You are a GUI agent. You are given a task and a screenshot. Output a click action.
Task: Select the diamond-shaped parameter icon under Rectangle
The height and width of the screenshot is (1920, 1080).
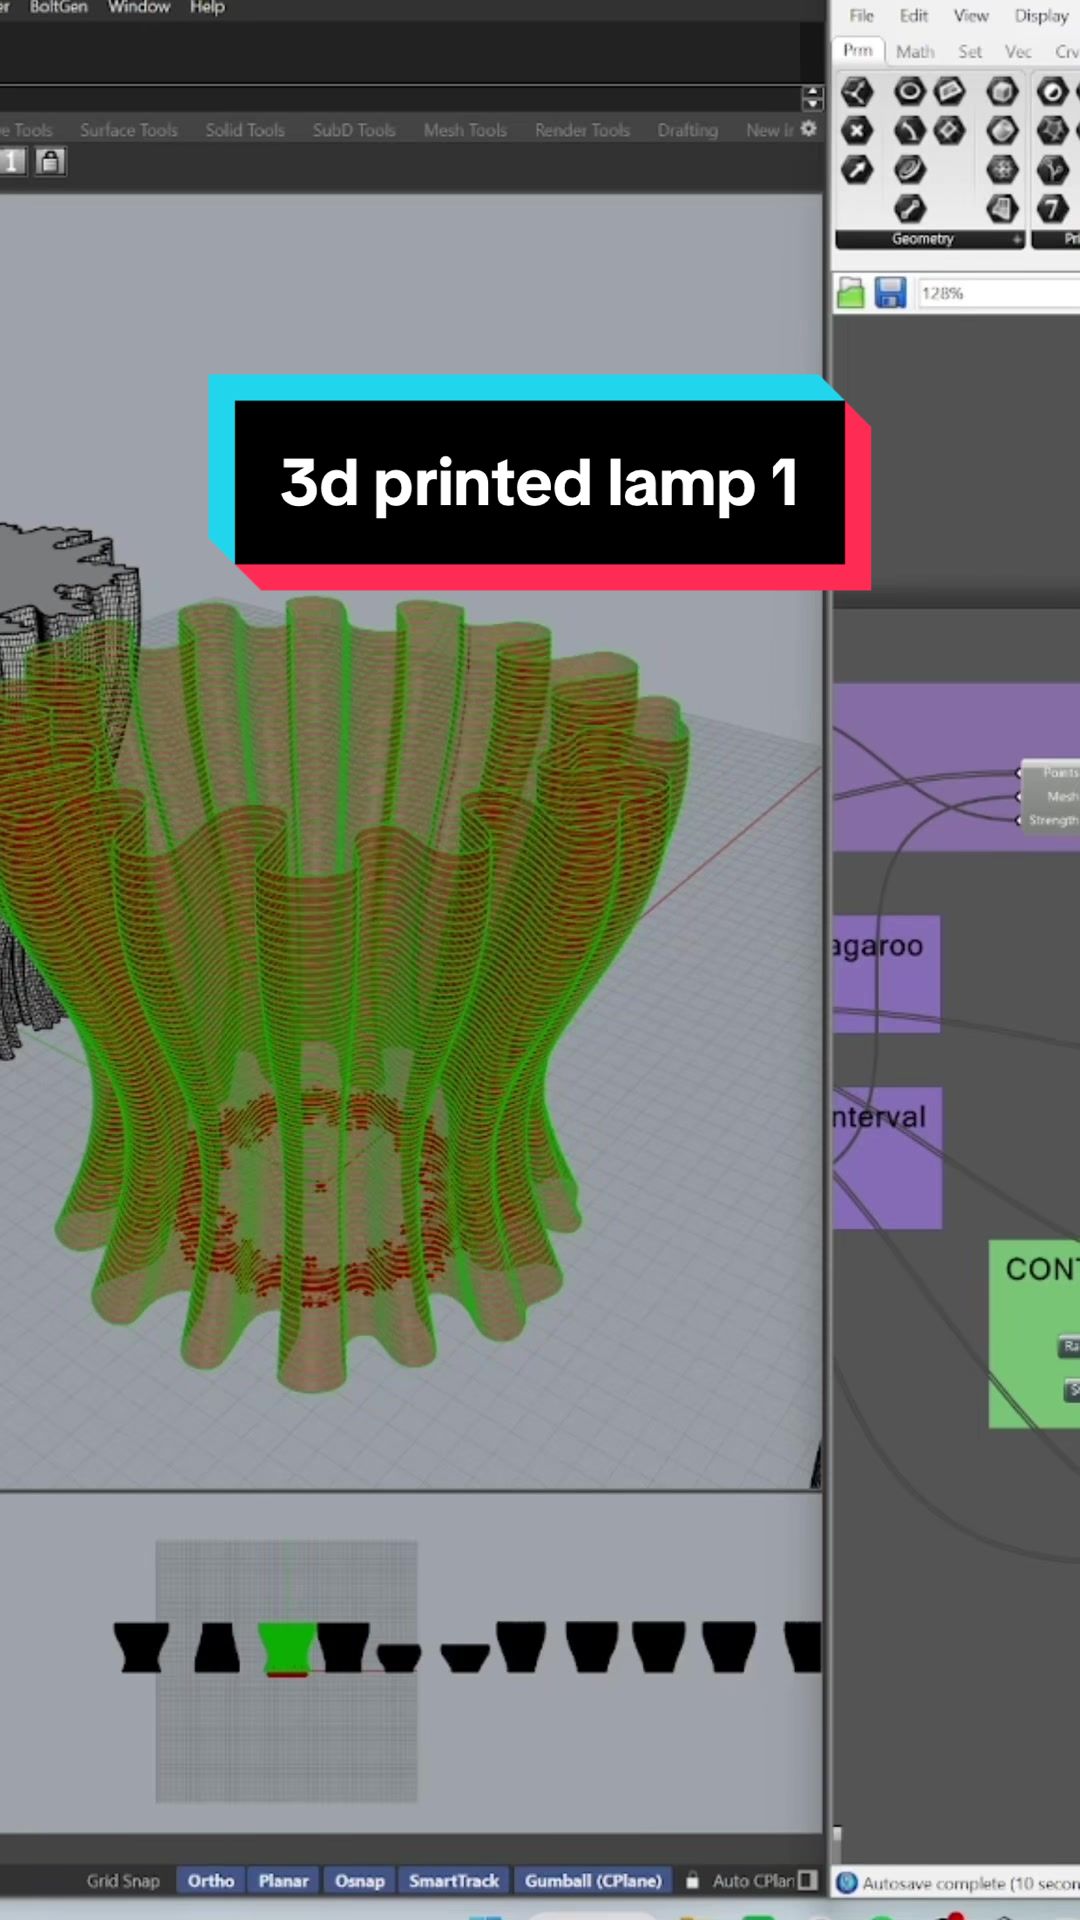pos(949,131)
